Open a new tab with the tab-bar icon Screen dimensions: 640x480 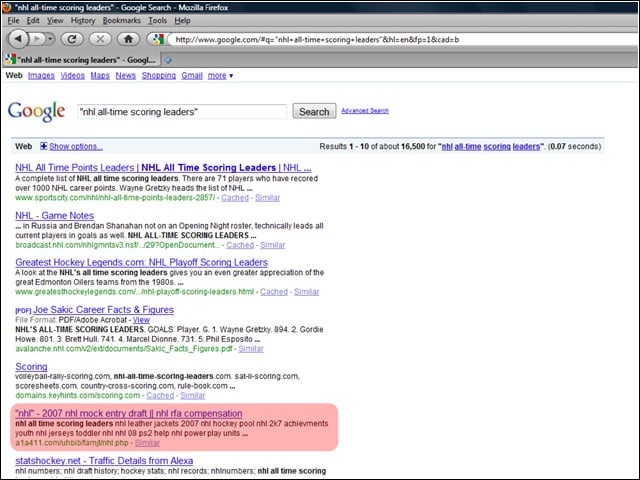168,60
